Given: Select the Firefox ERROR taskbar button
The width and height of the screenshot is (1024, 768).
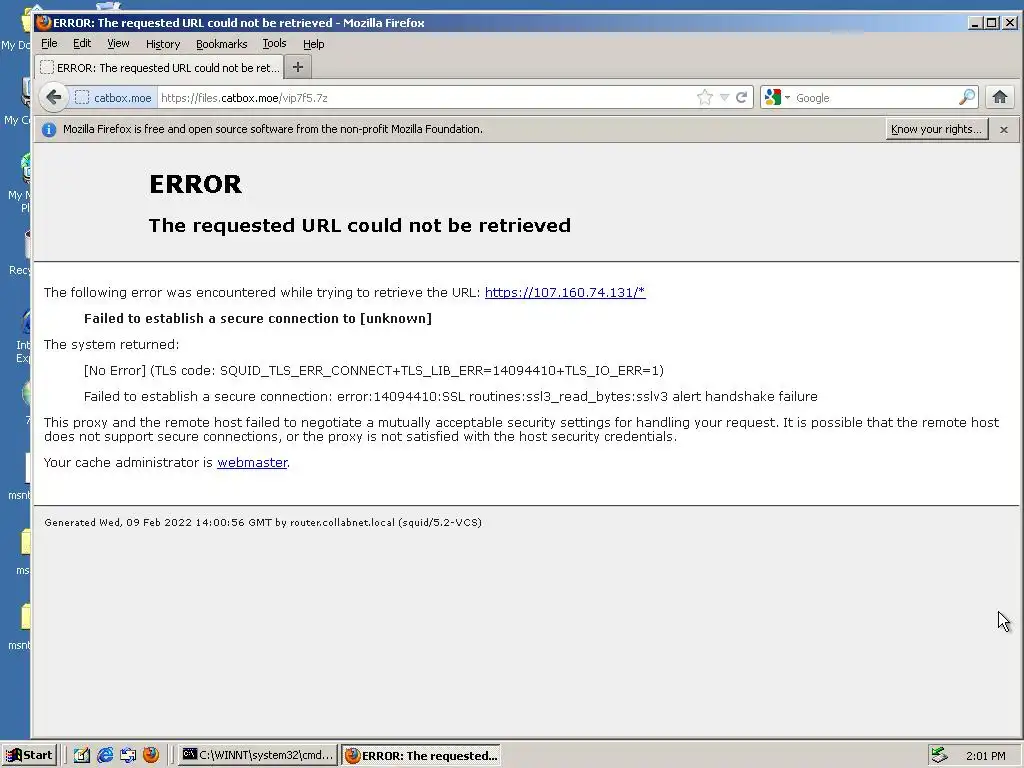Looking at the screenshot, I should pos(421,755).
